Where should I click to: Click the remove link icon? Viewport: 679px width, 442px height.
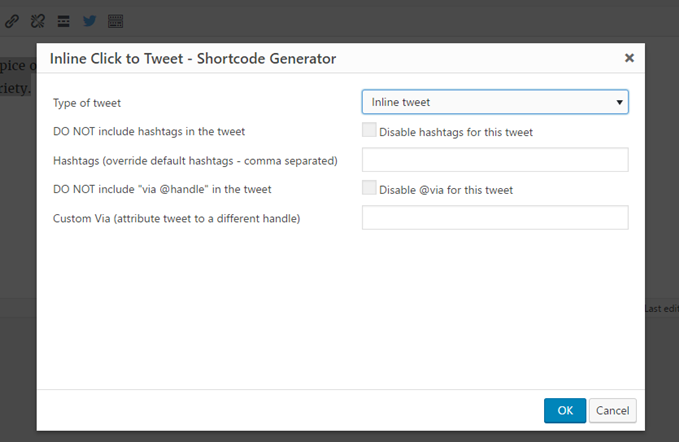38,21
